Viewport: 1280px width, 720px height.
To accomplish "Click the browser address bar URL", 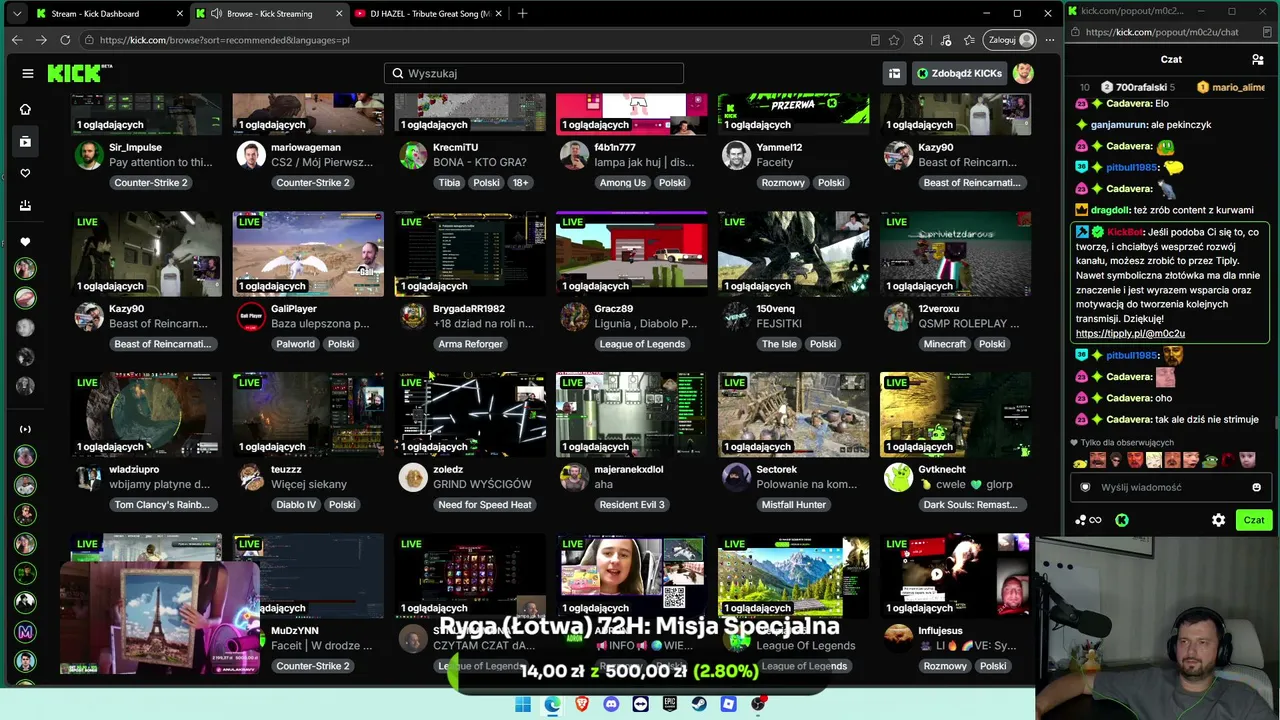I will [225, 40].
